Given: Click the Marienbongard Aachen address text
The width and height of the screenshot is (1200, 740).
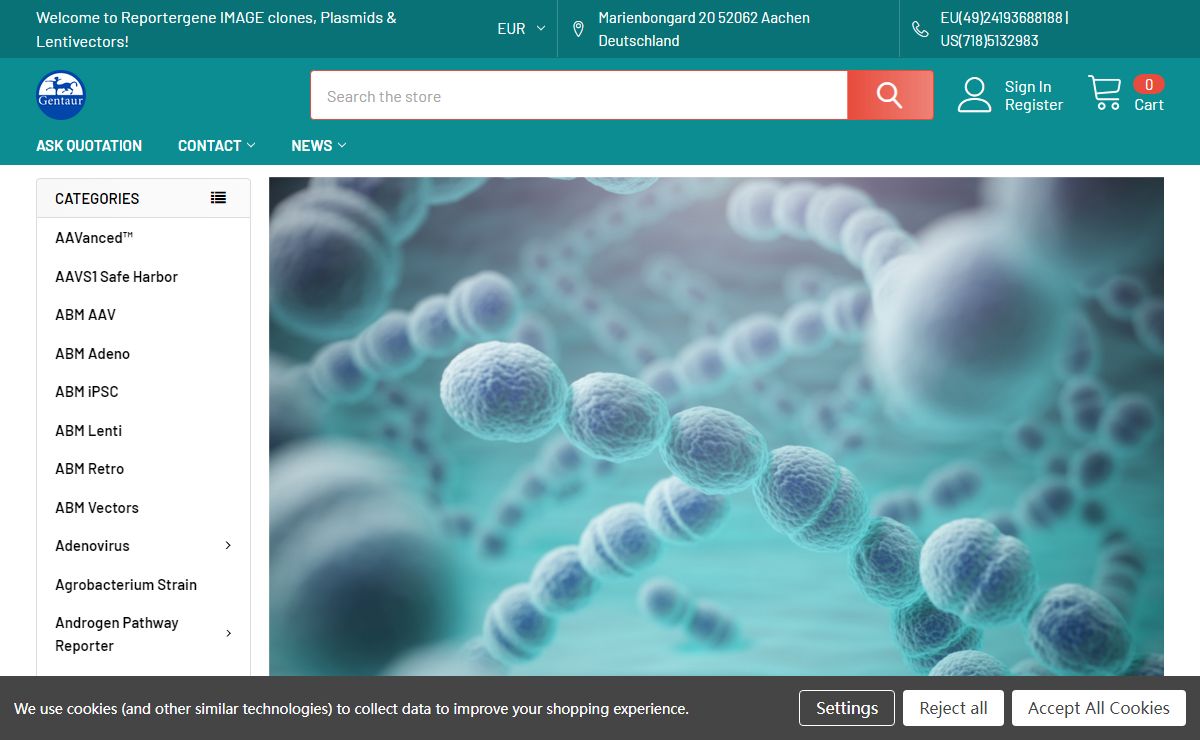Looking at the screenshot, I should point(704,29).
